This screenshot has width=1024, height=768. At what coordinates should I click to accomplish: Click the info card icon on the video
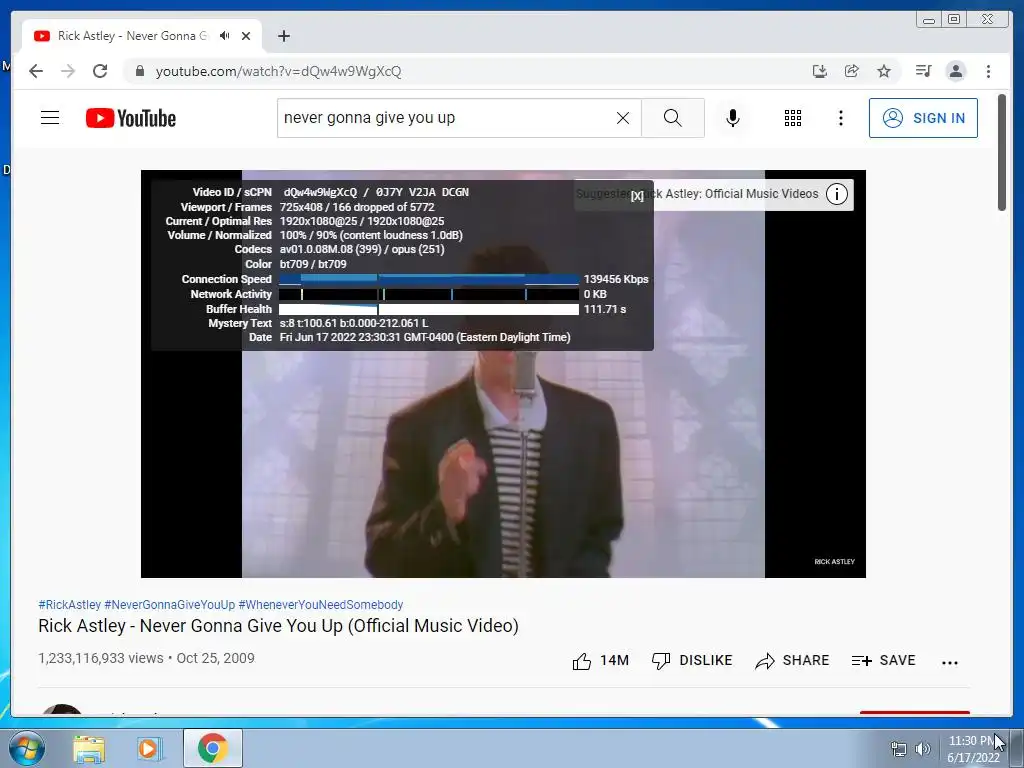tap(837, 194)
